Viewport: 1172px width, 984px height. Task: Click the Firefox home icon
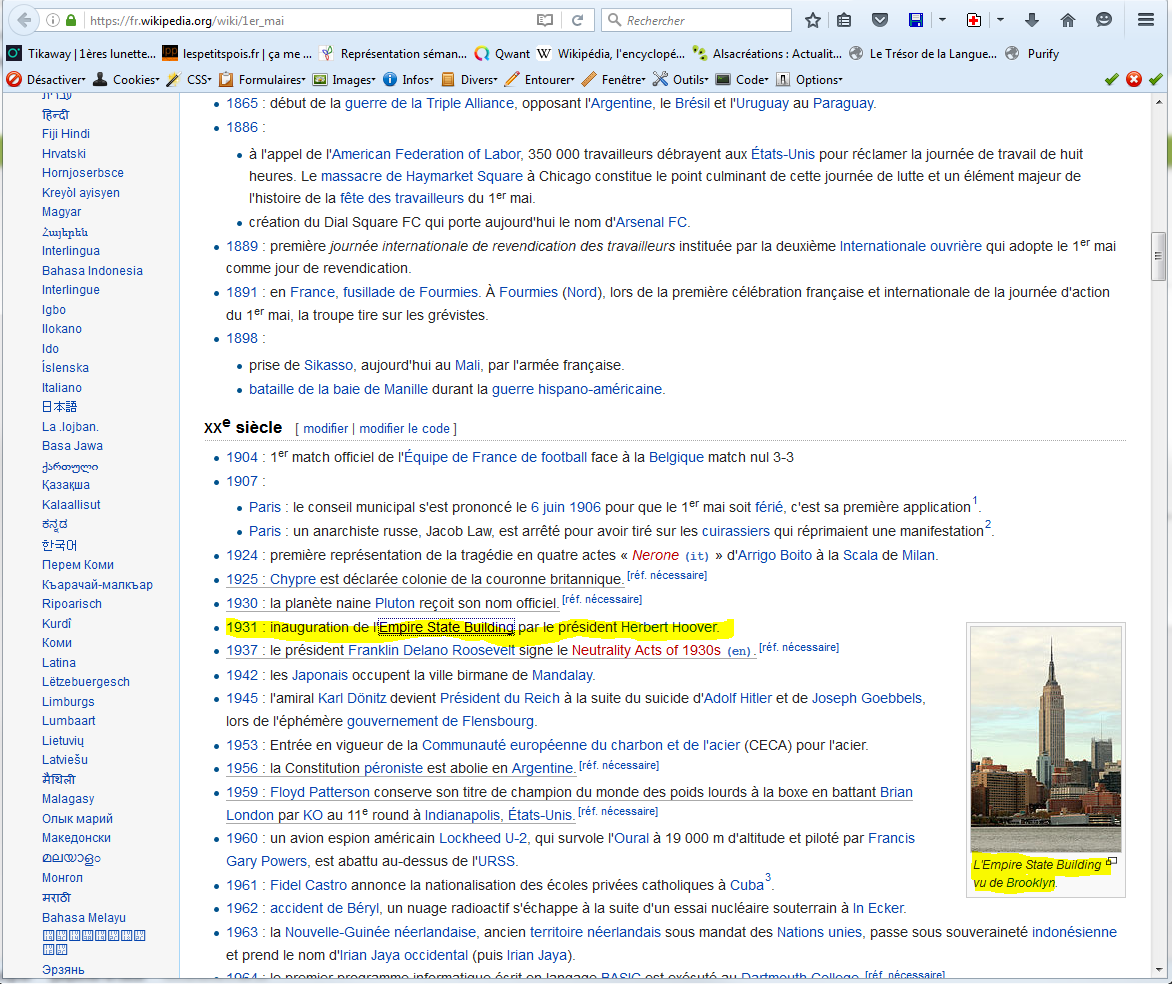point(1068,20)
